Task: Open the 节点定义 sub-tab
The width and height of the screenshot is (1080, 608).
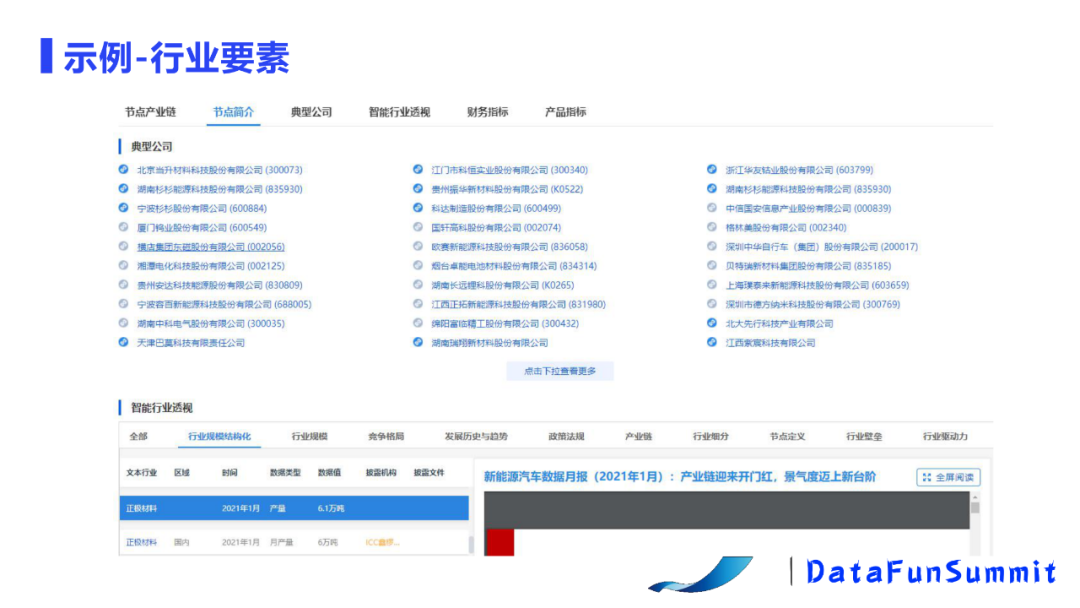Action: (787, 437)
